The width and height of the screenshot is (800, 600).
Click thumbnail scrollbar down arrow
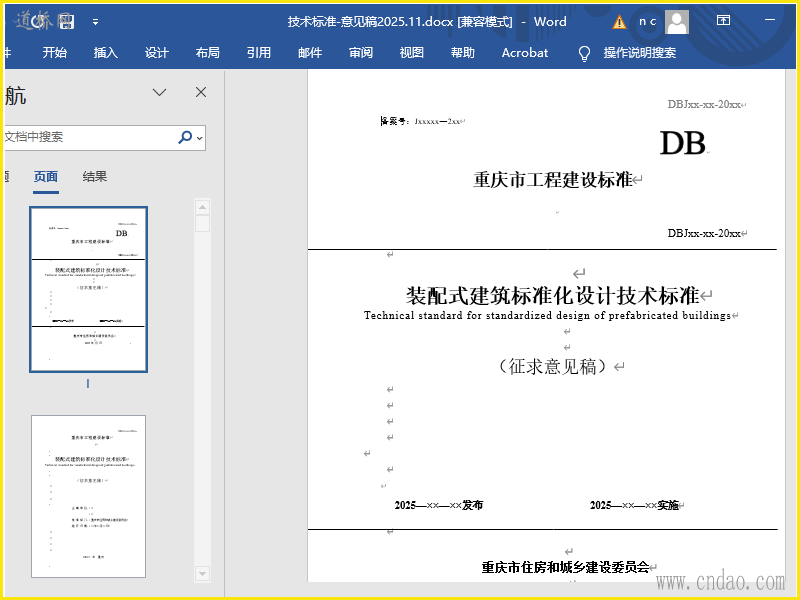pos(203,574)
